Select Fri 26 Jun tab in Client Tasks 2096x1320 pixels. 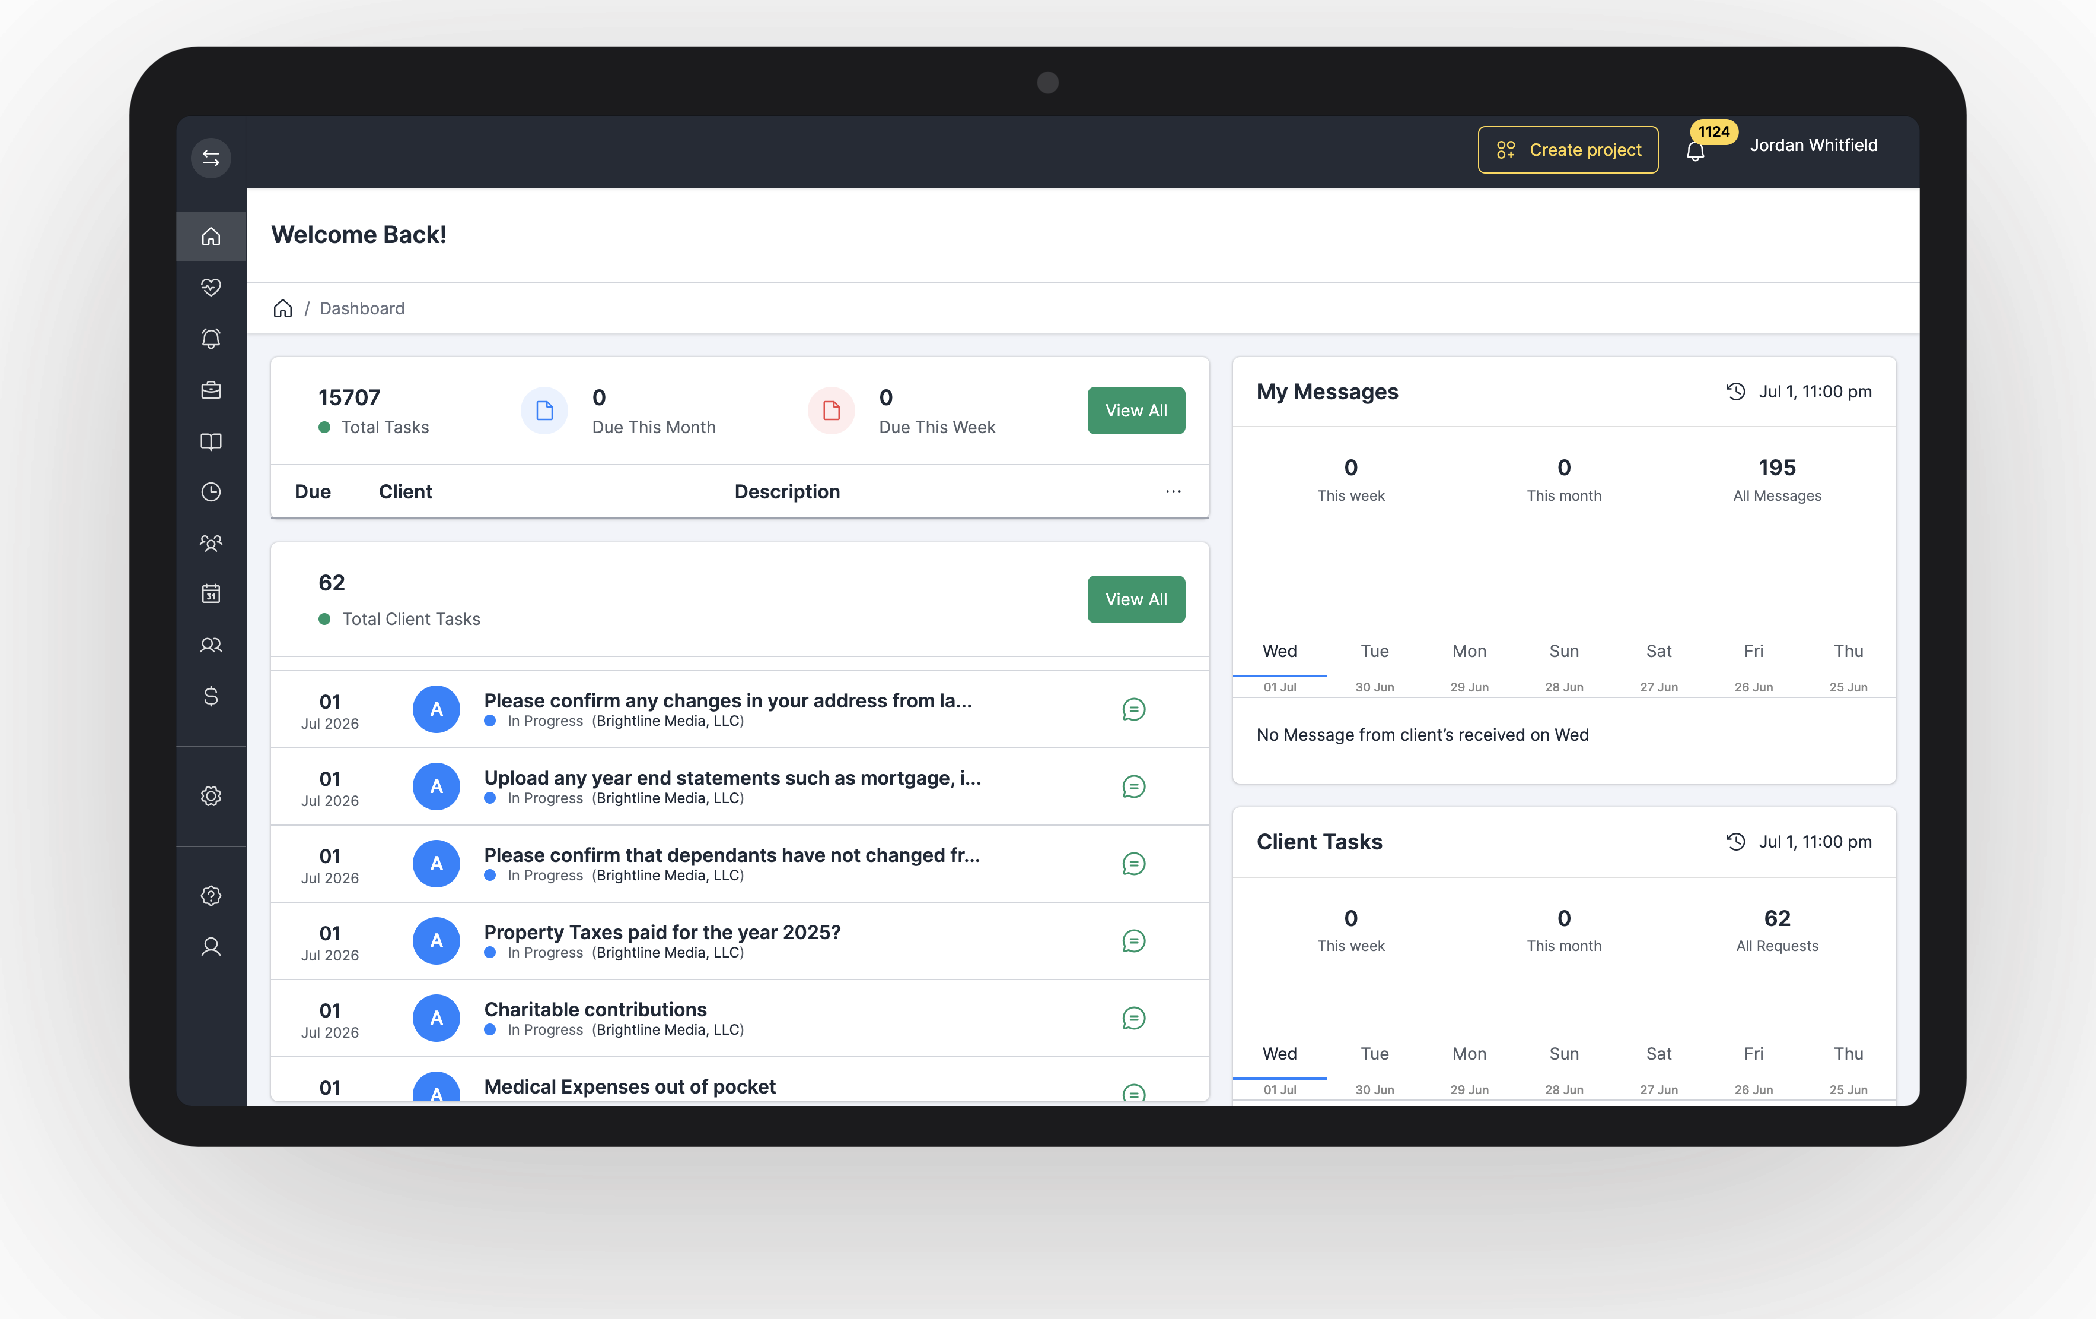coord(1754,1070)
